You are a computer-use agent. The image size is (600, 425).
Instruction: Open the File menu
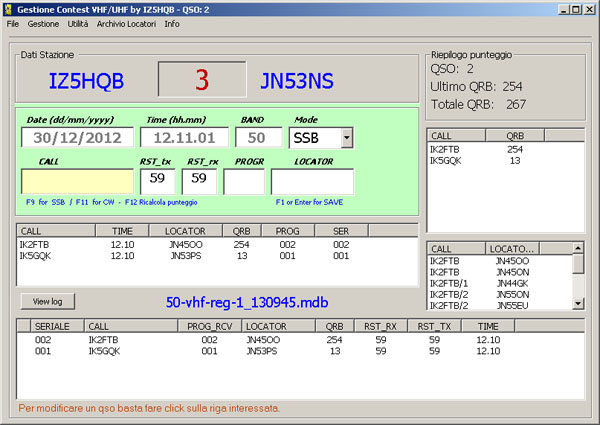click(x=13, y=22)
